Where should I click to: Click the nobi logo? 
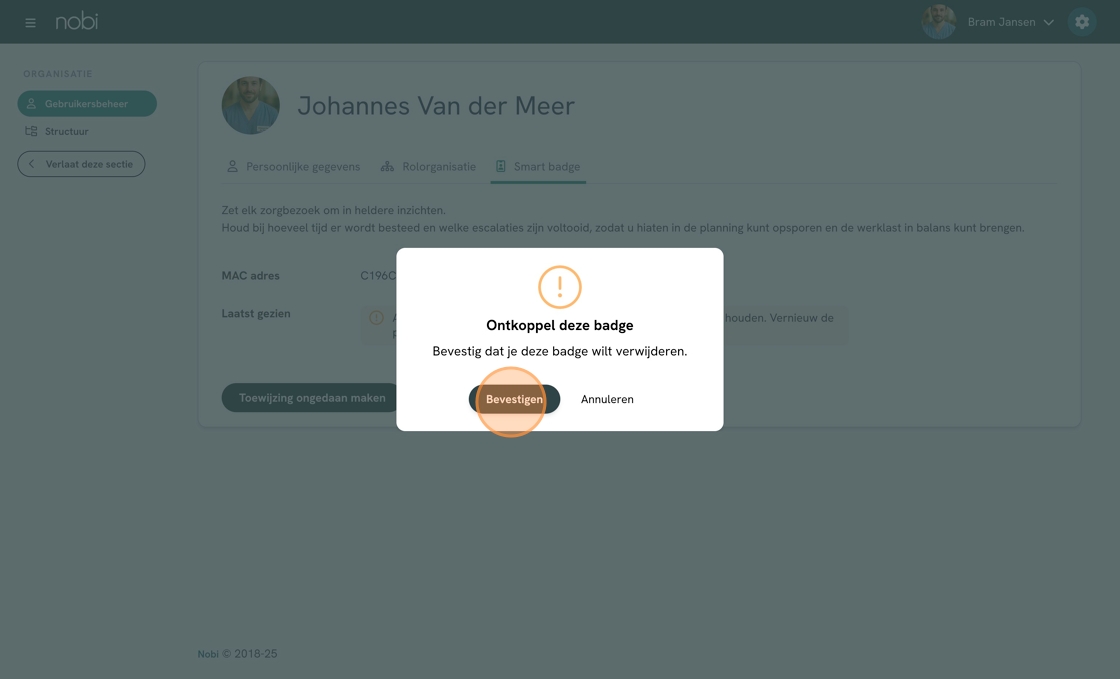[76, 21]
